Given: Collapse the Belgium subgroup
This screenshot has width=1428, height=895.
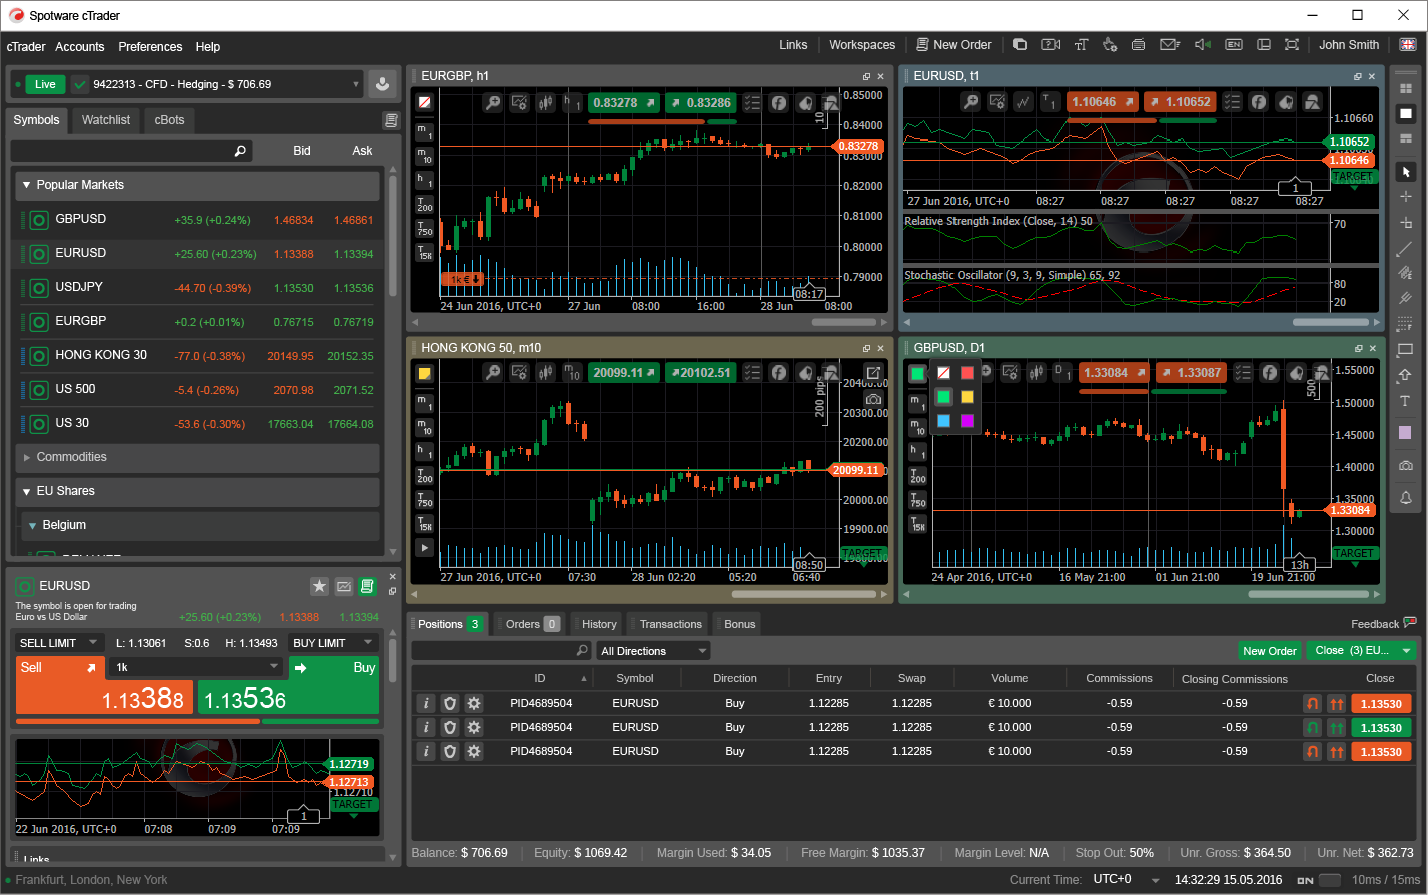Looking at the screenshot, I should tap(200, 525).
